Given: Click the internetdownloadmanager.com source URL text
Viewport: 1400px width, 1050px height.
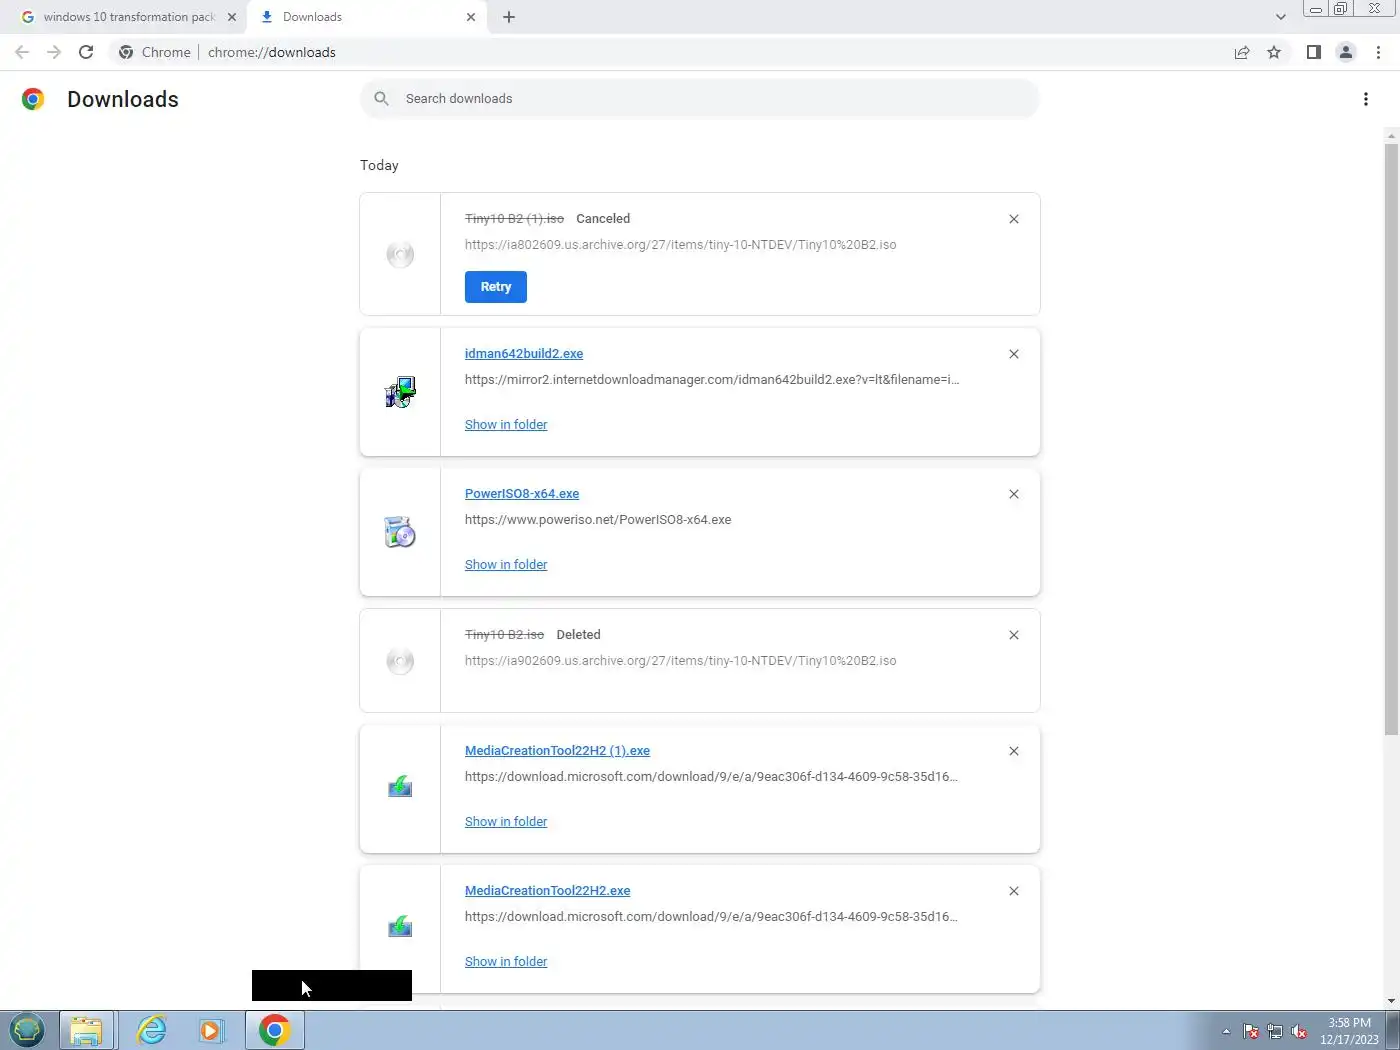Looking at the screenshot, I should [711, 380].
